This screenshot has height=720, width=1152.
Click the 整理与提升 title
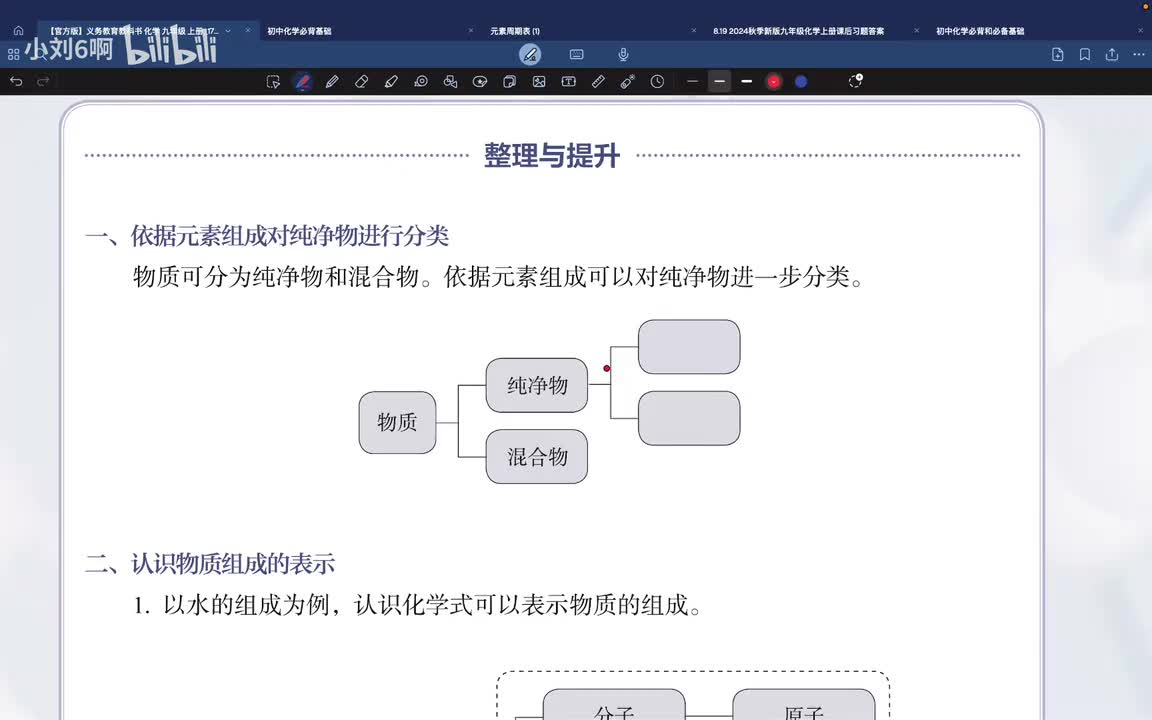coord(552,156)
